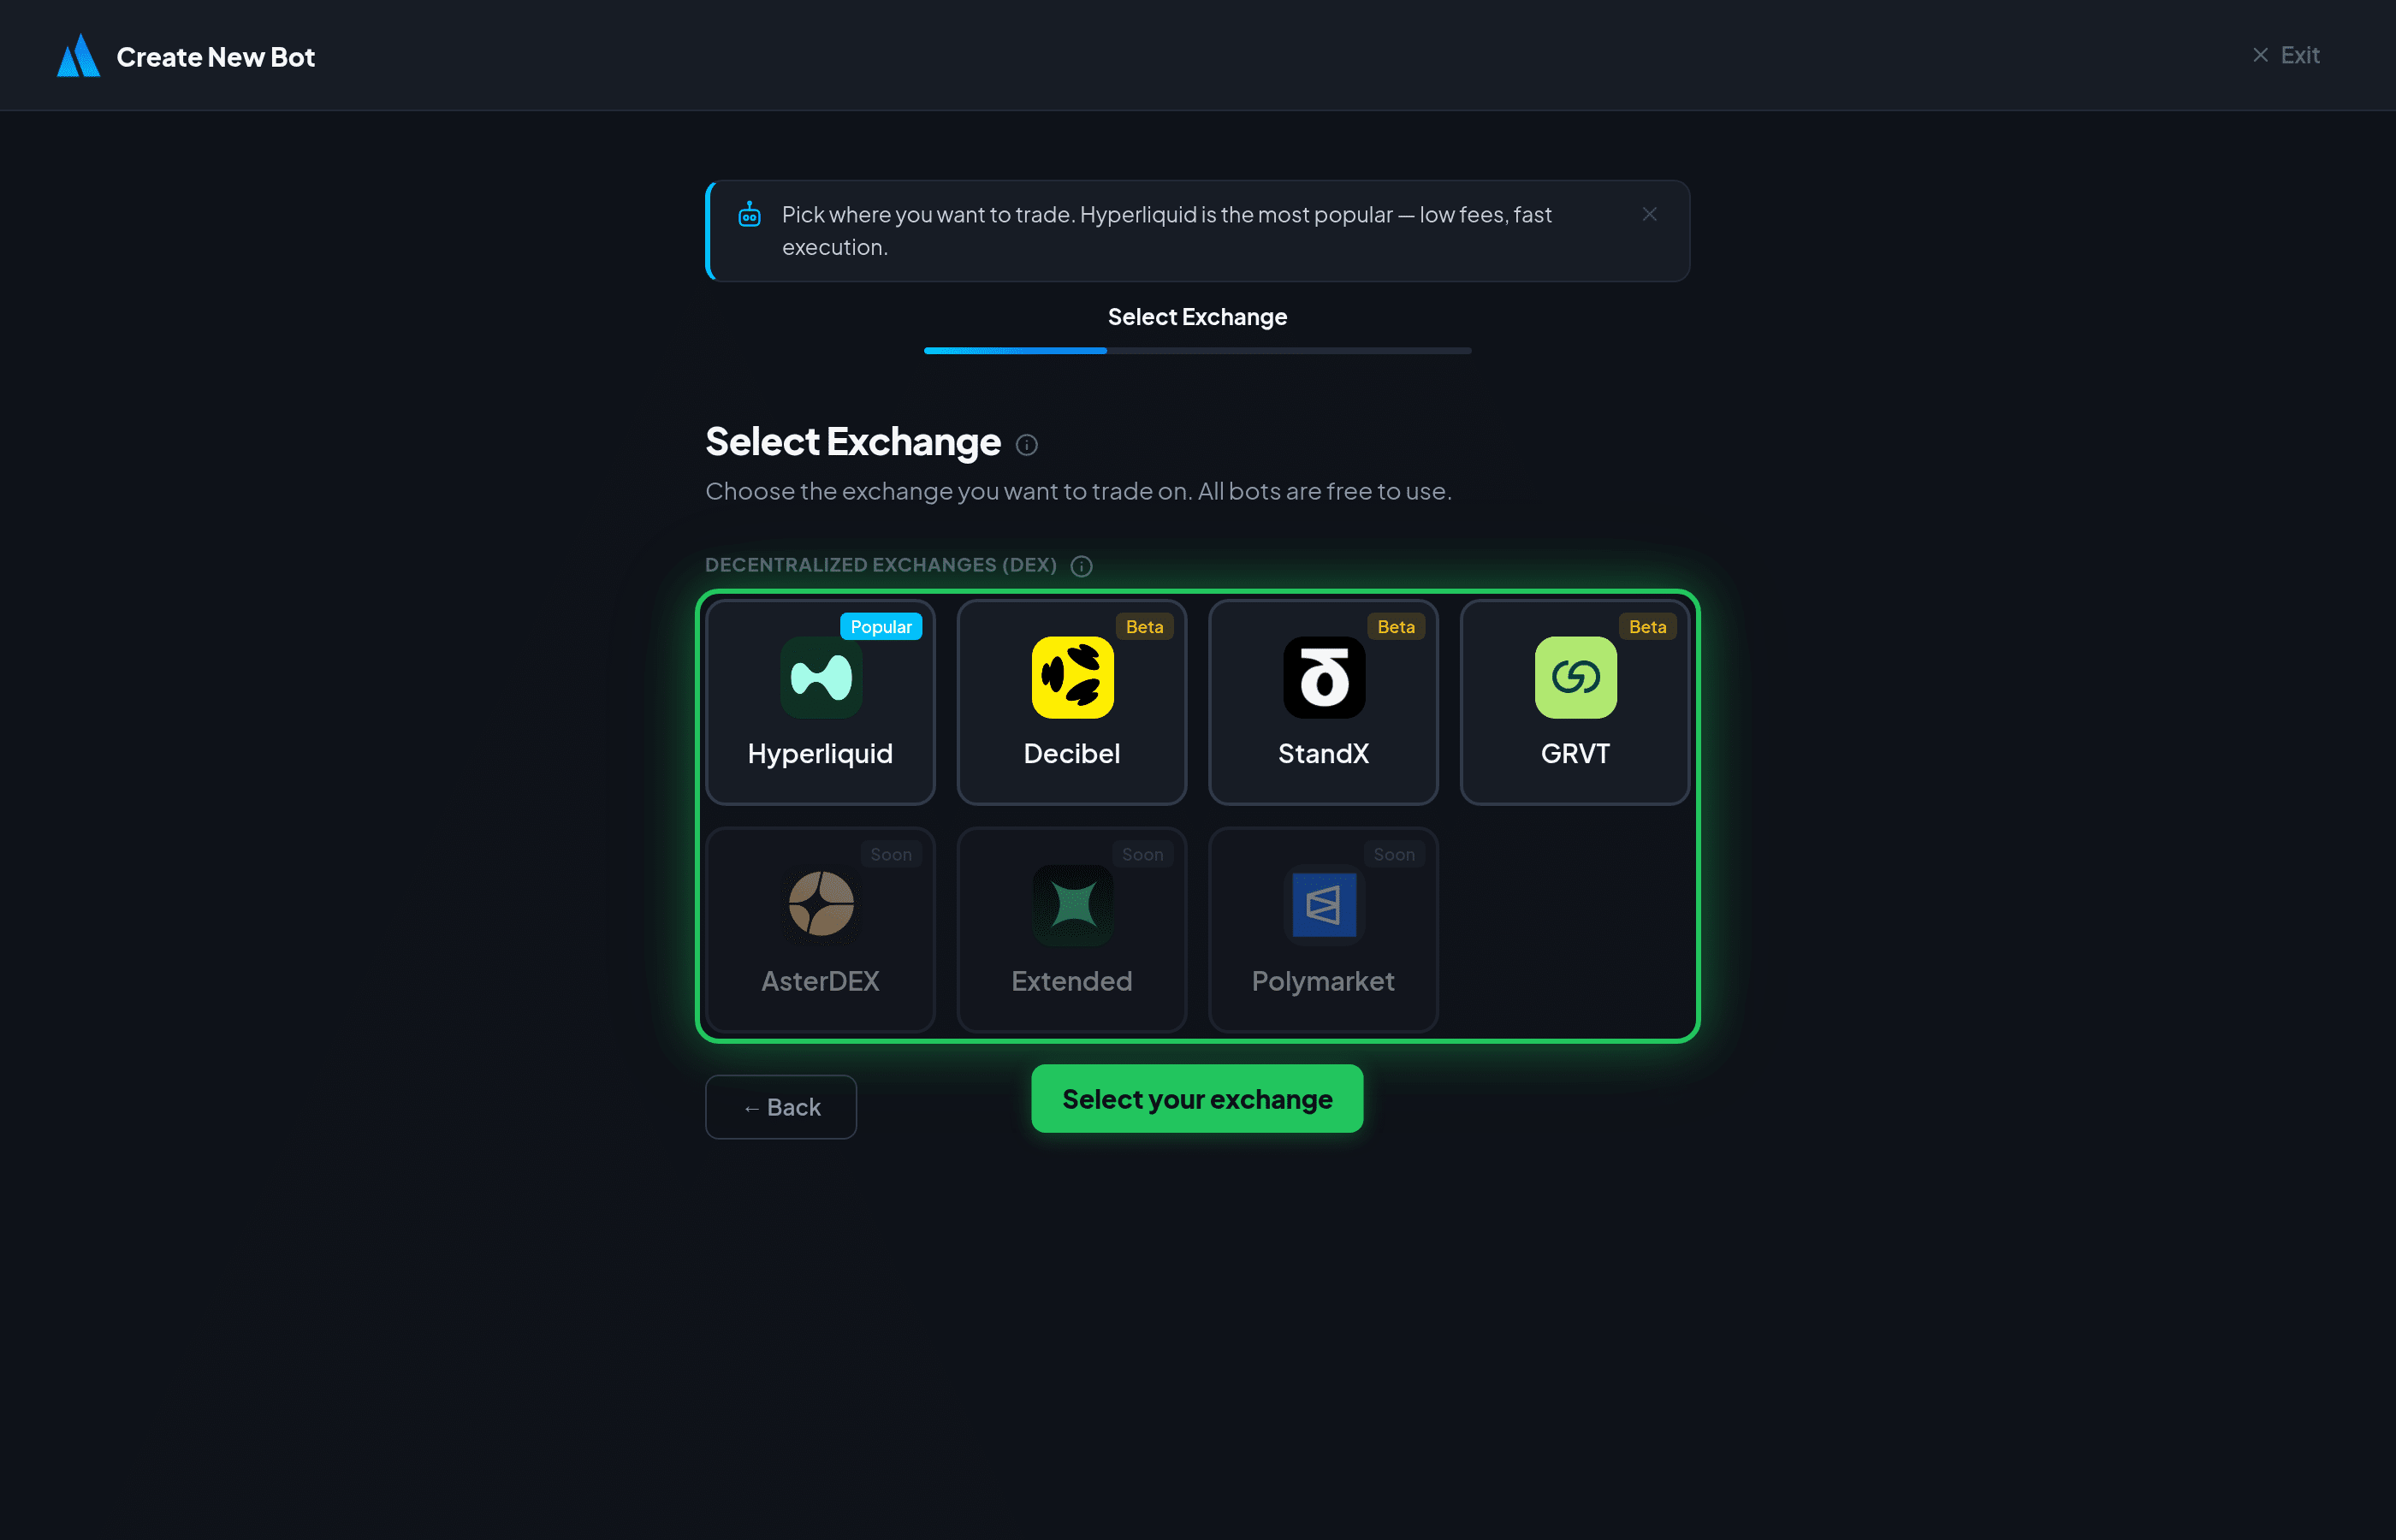Select the Hyperliquid exchange icon
The width and height of the screenshot is (2396, 1540).
coord(821,677)
